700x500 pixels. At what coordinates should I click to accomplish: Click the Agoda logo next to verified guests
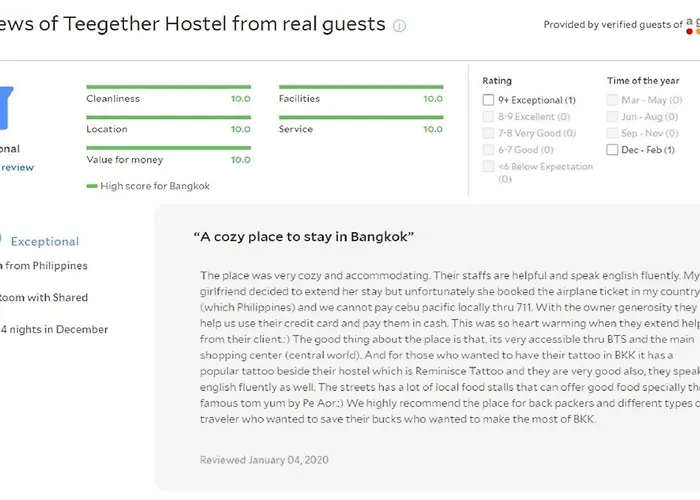[693, 26]
